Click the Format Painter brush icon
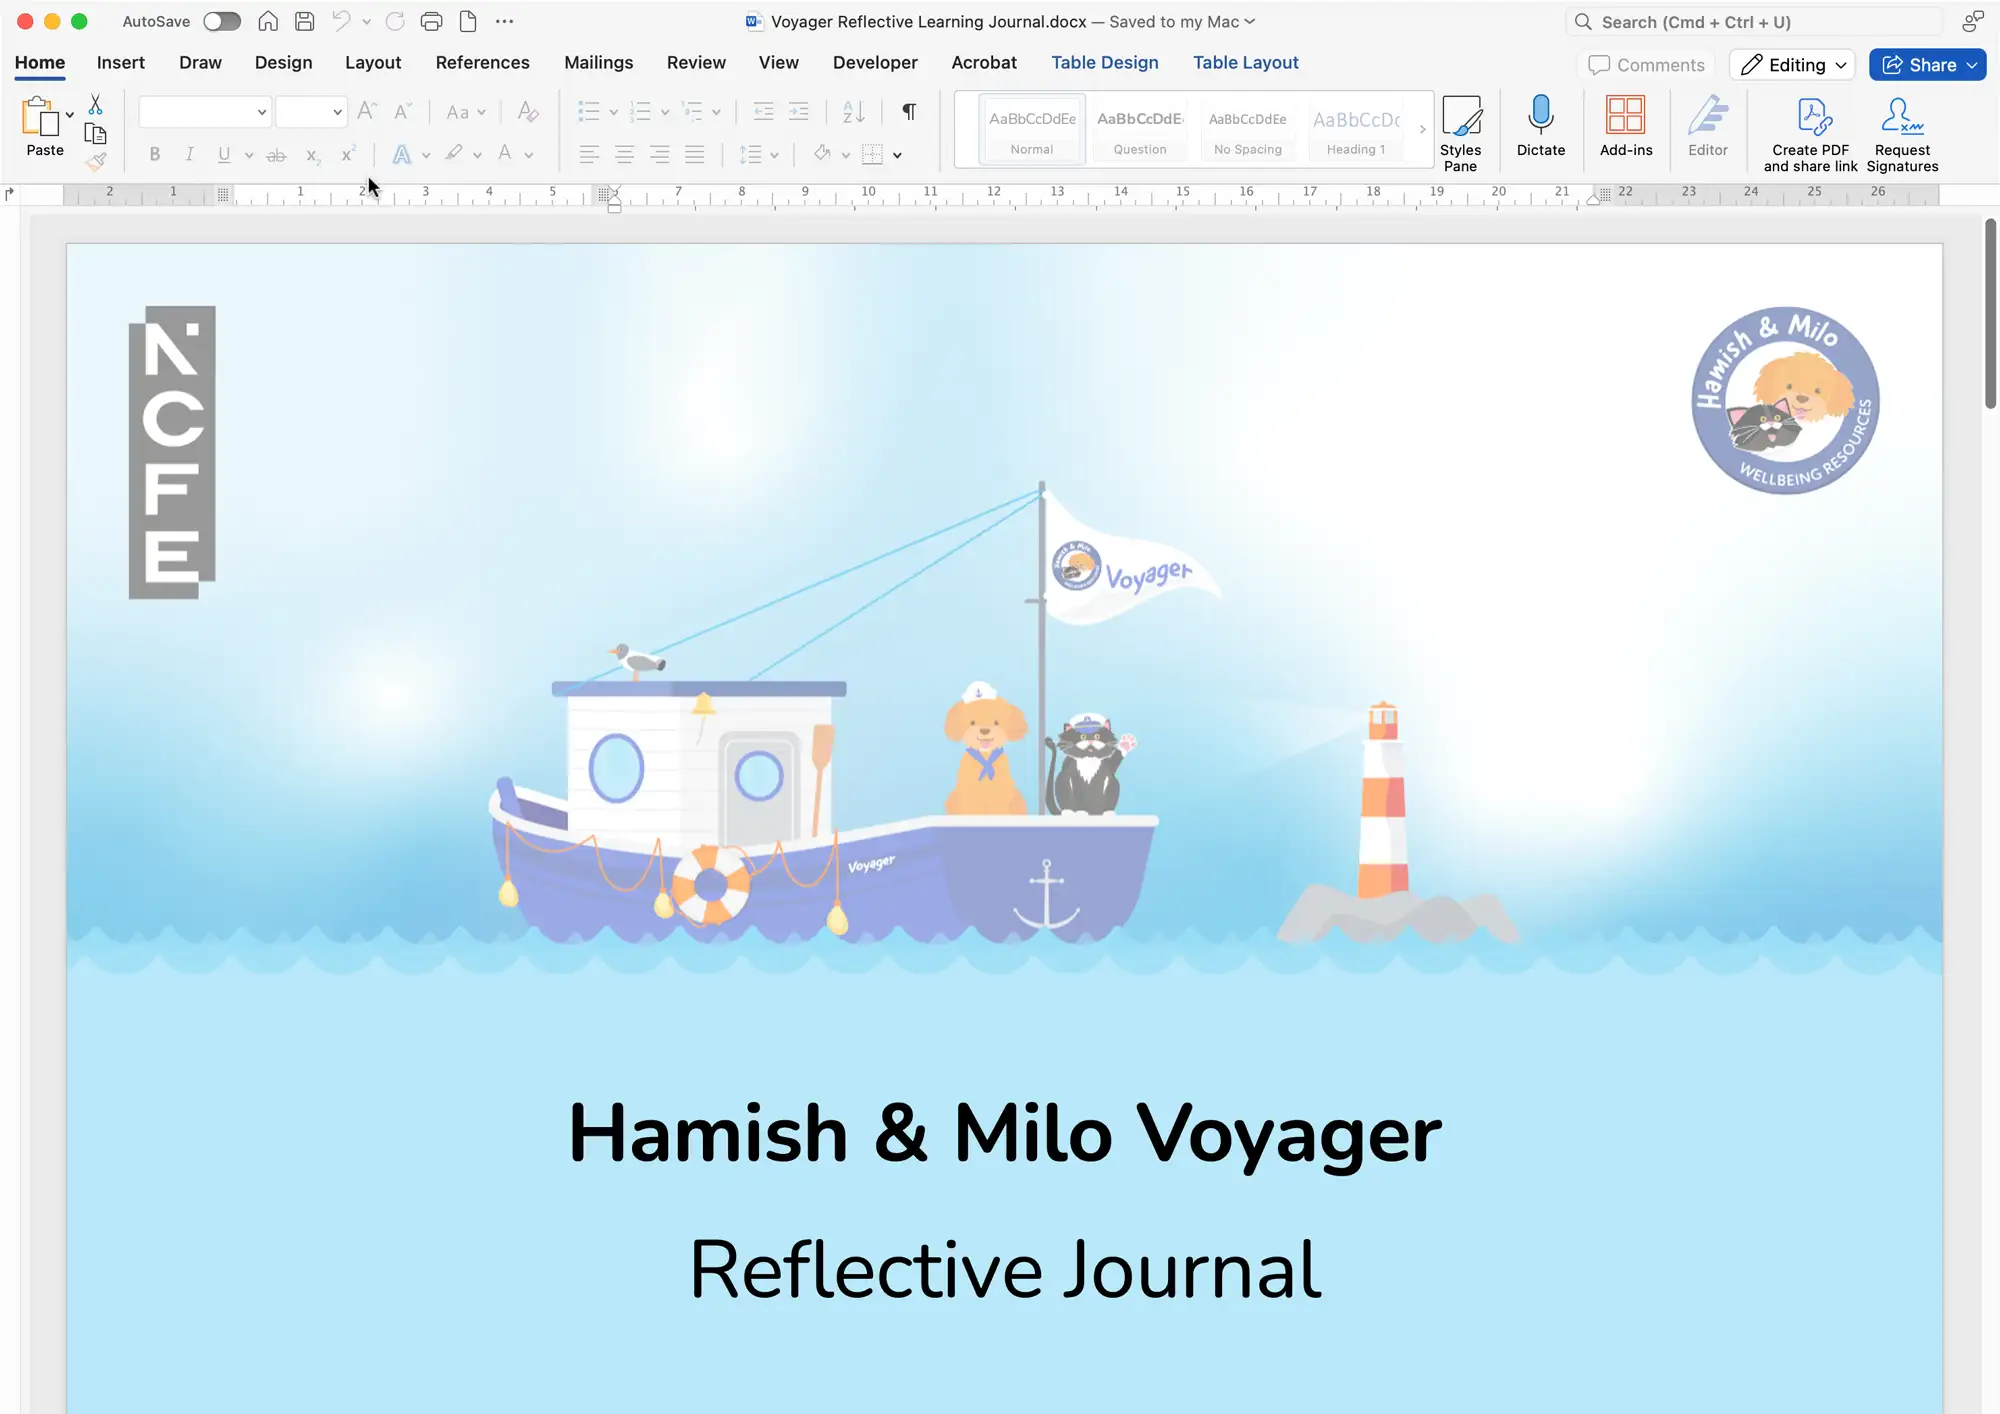Viewport: 2000px width, 1414px height. (96, 161)
